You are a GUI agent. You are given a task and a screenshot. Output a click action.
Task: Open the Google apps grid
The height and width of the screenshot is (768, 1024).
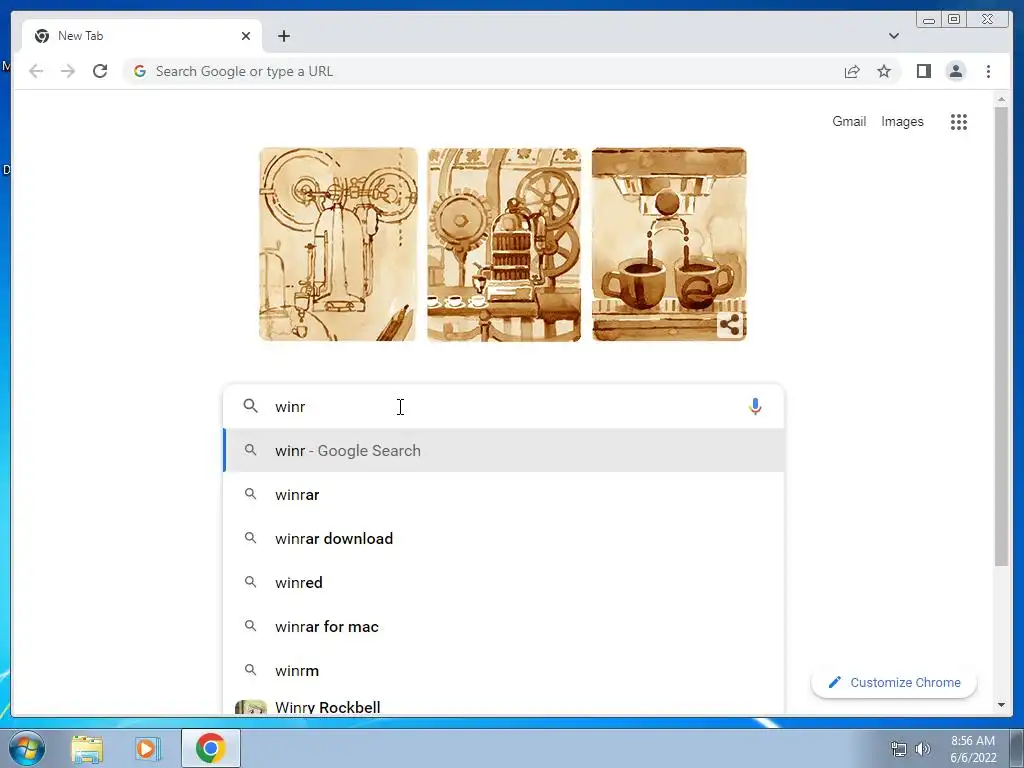point(959,121)
